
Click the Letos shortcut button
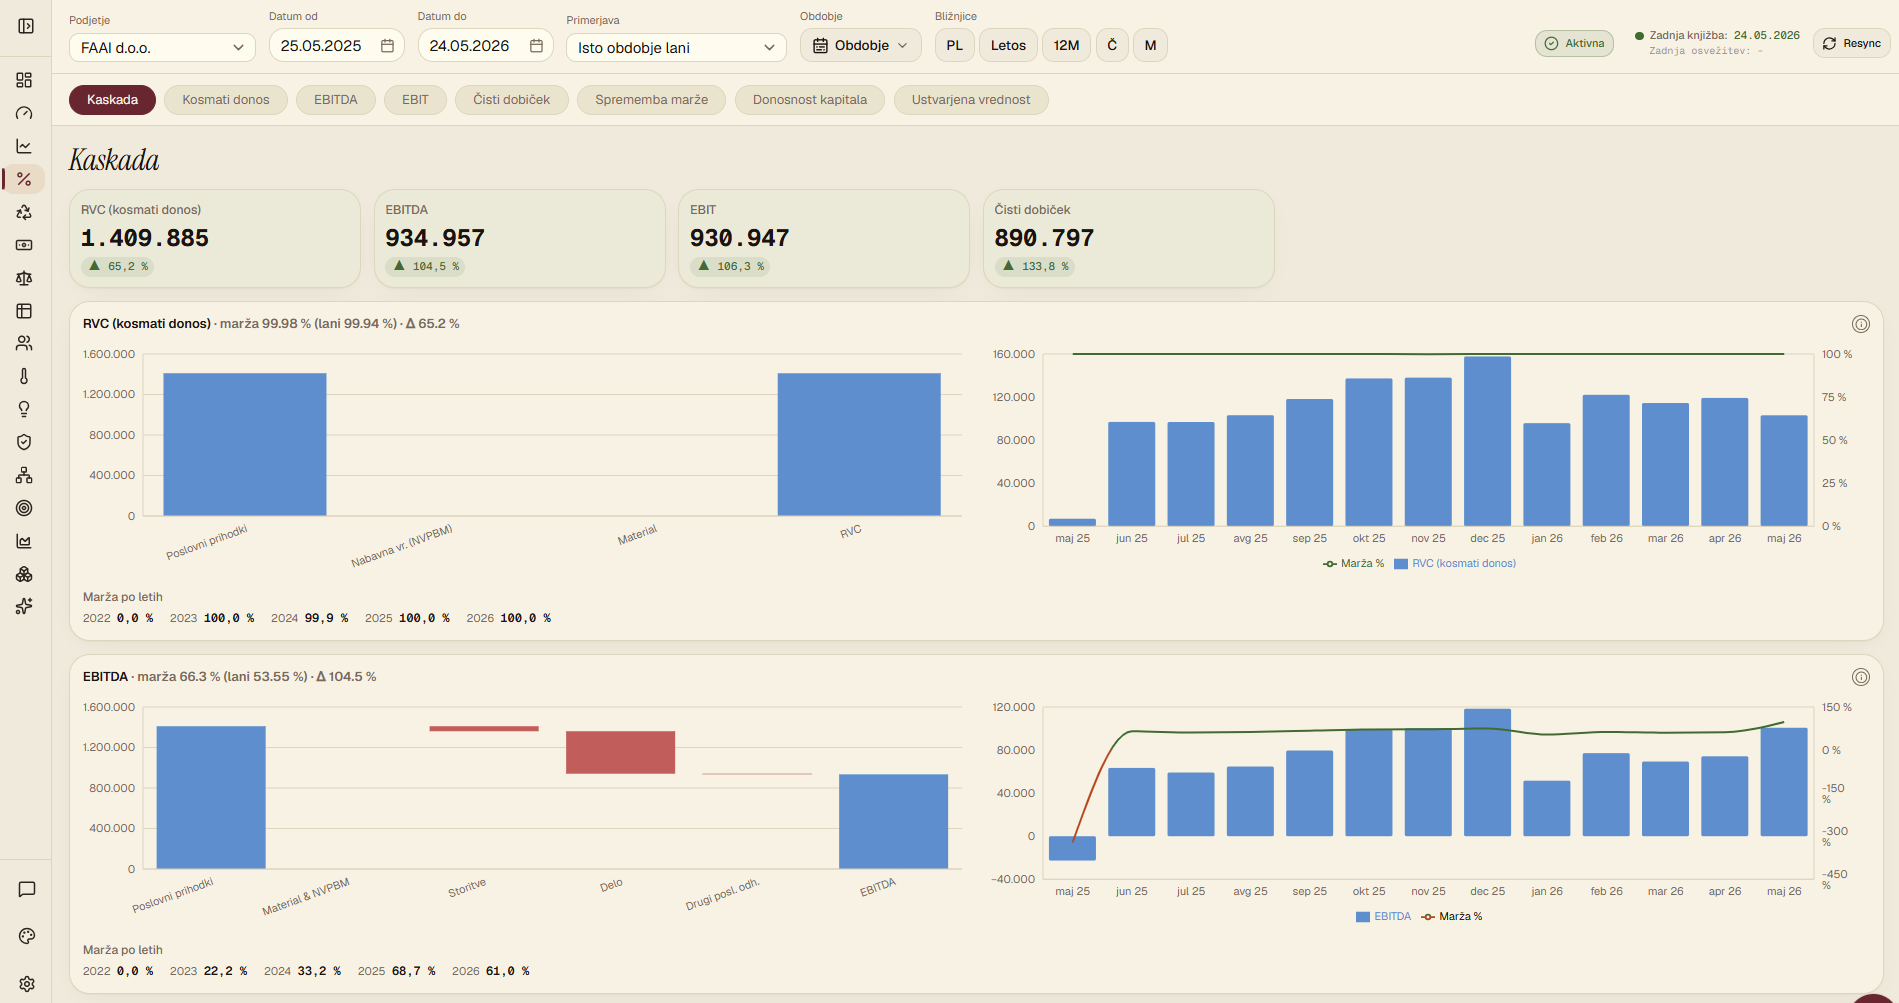[x=1008, y=45]
